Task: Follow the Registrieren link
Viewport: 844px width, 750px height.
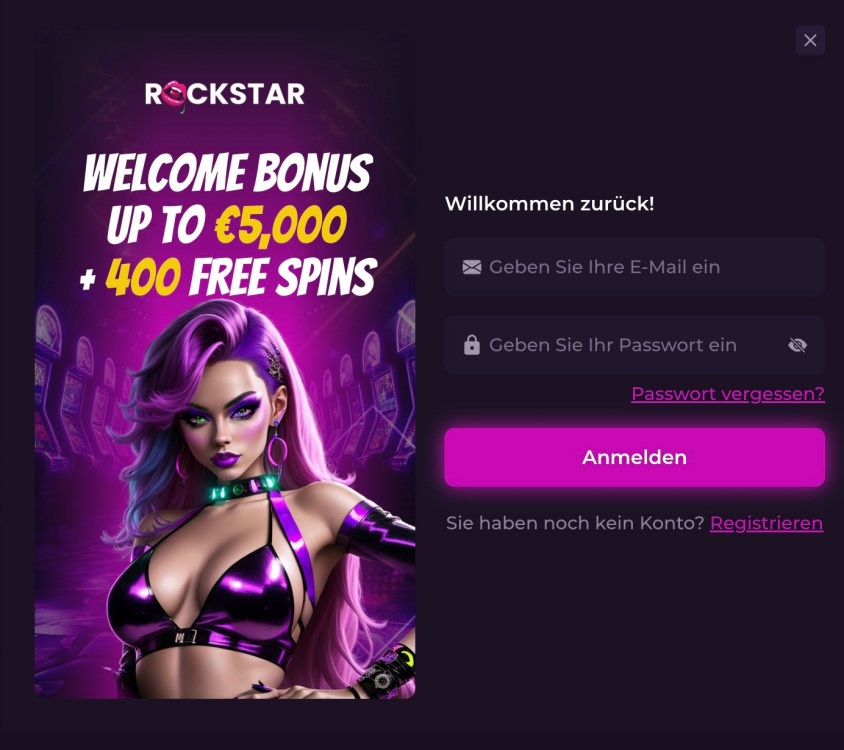Action: (x=766, y=523)
